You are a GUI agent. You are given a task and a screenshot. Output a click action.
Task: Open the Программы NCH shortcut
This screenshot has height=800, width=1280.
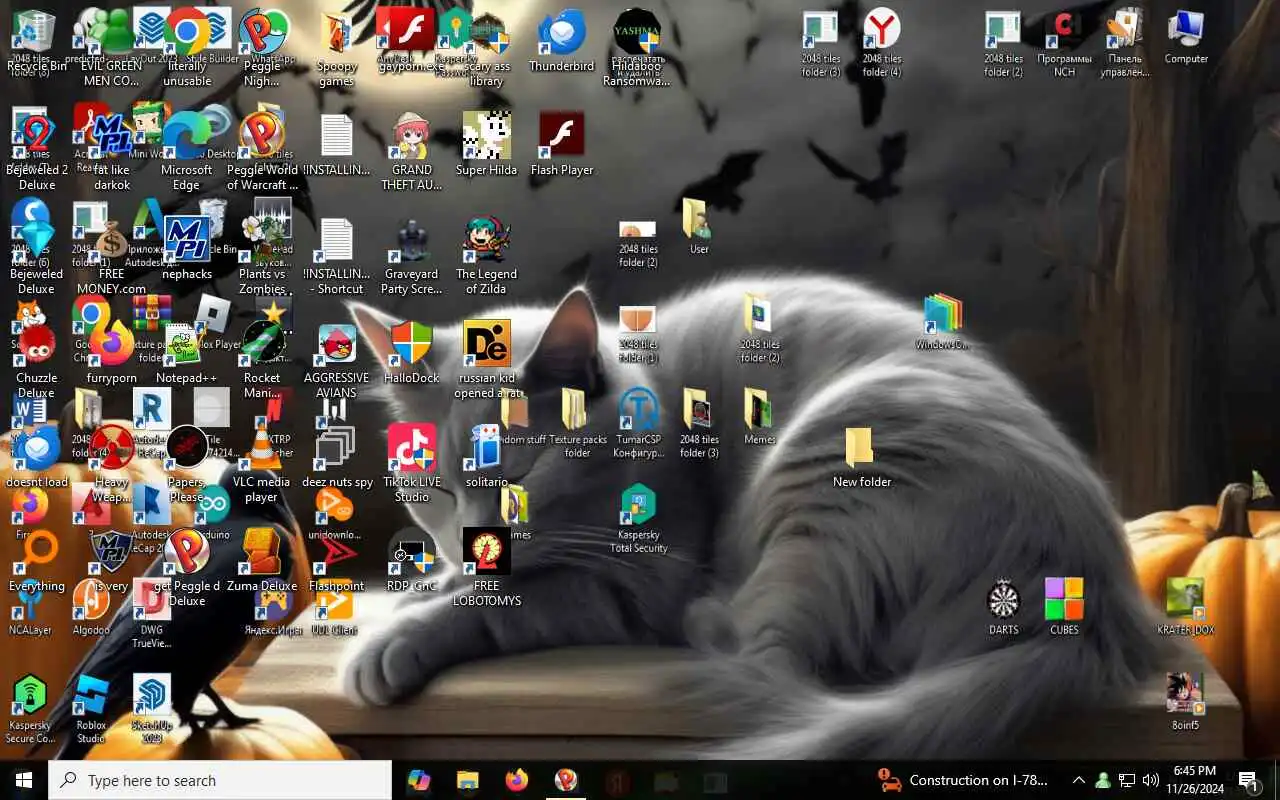[1064, 42]
